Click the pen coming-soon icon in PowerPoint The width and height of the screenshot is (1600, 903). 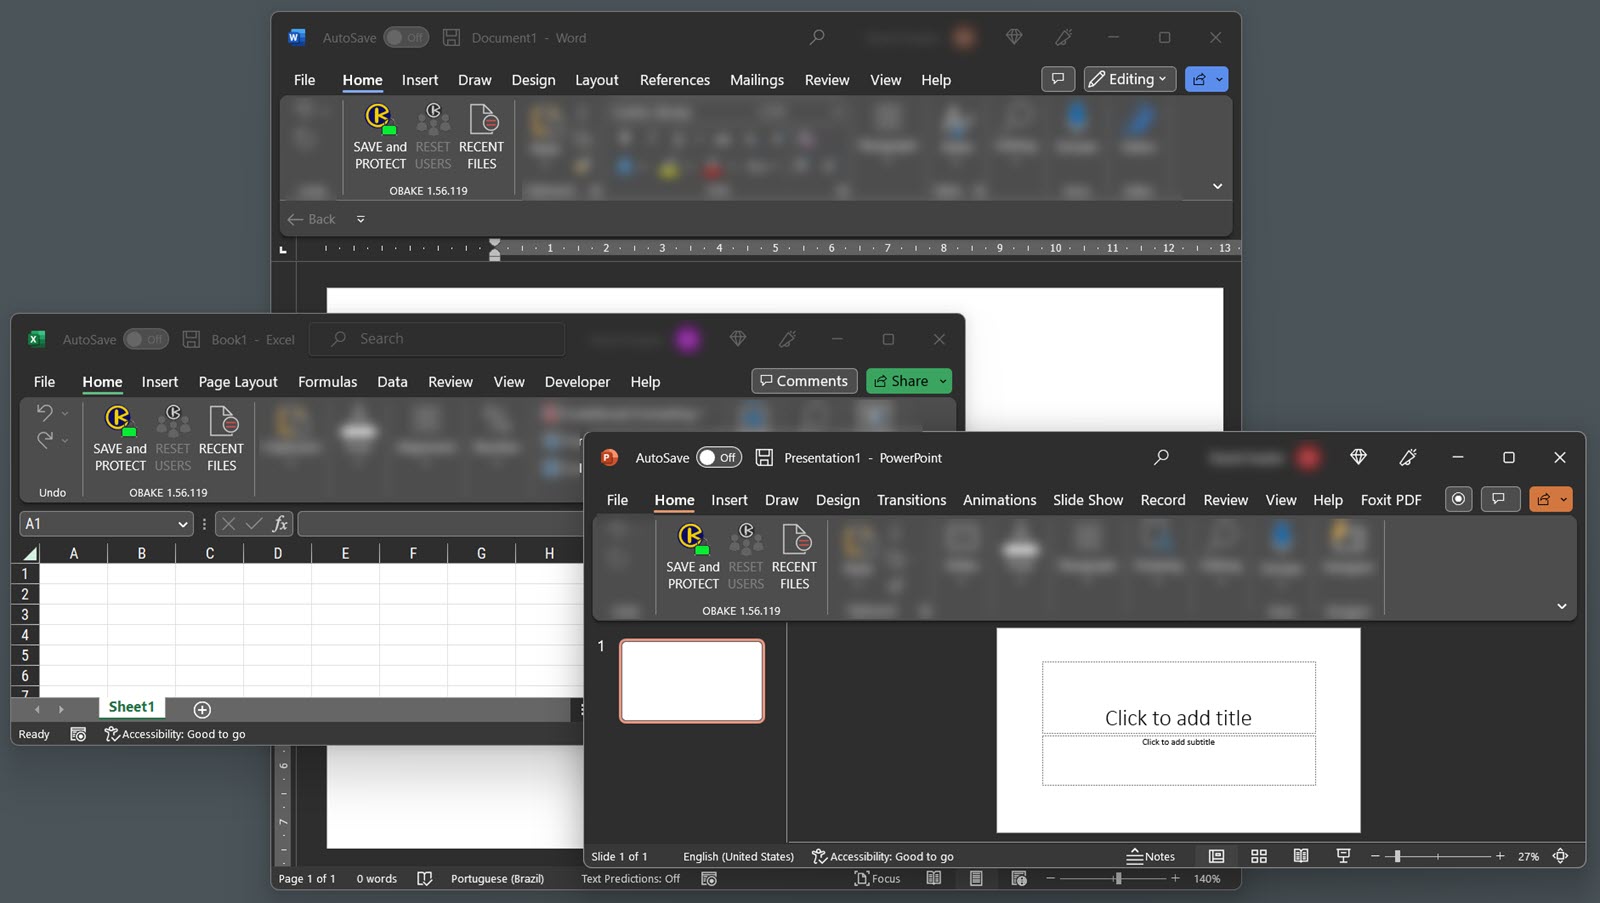tap(1408, 457)
